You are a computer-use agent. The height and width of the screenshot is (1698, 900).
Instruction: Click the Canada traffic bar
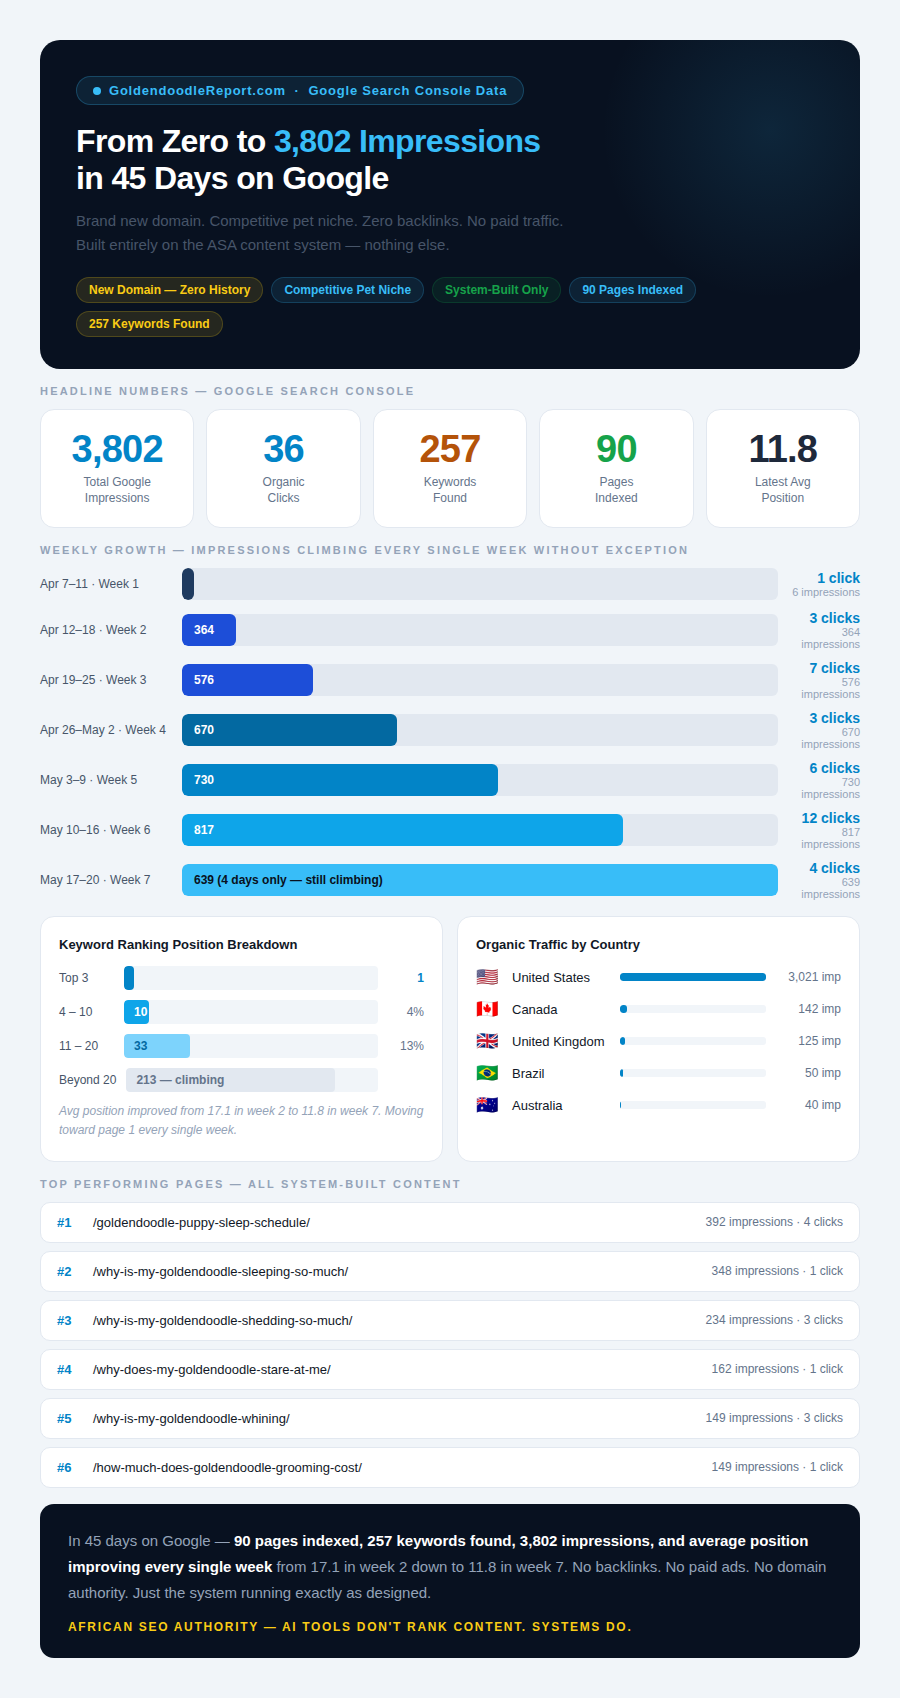(624, 1009)
